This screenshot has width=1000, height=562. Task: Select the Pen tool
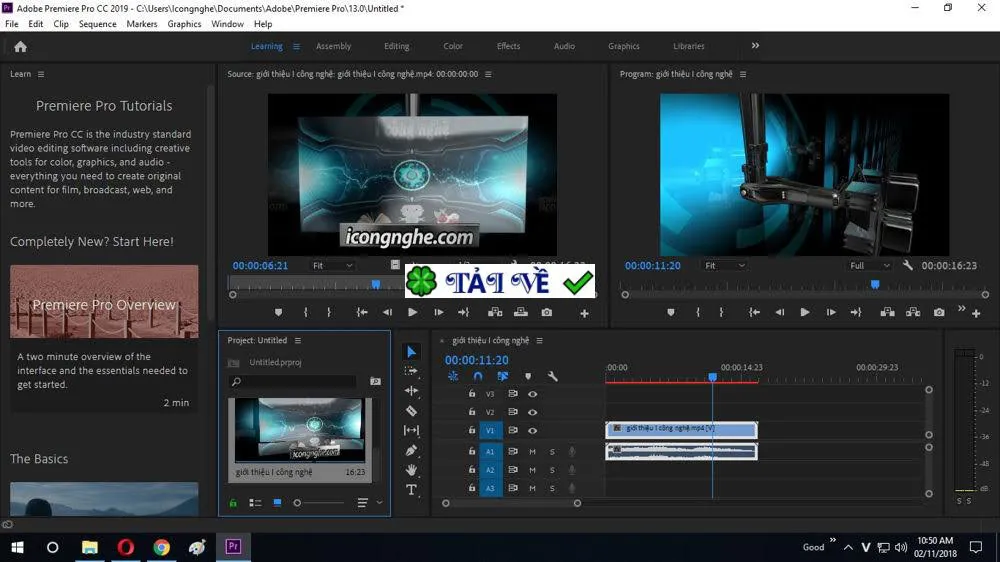tap(411, 450)
